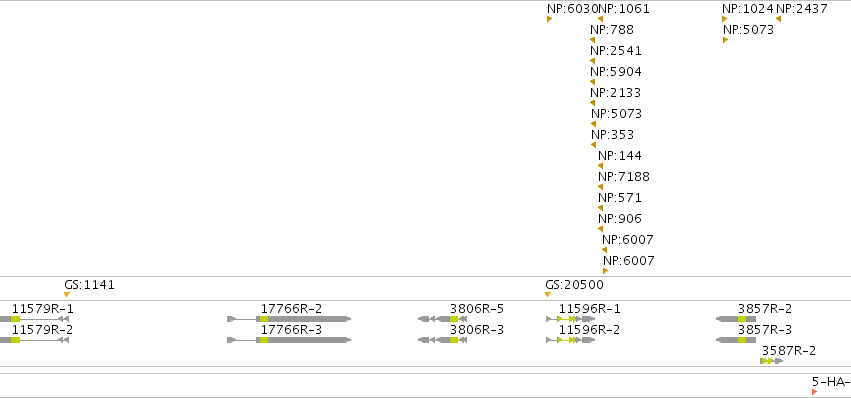Select the GS:20500 triangle marker

point(548,294)
